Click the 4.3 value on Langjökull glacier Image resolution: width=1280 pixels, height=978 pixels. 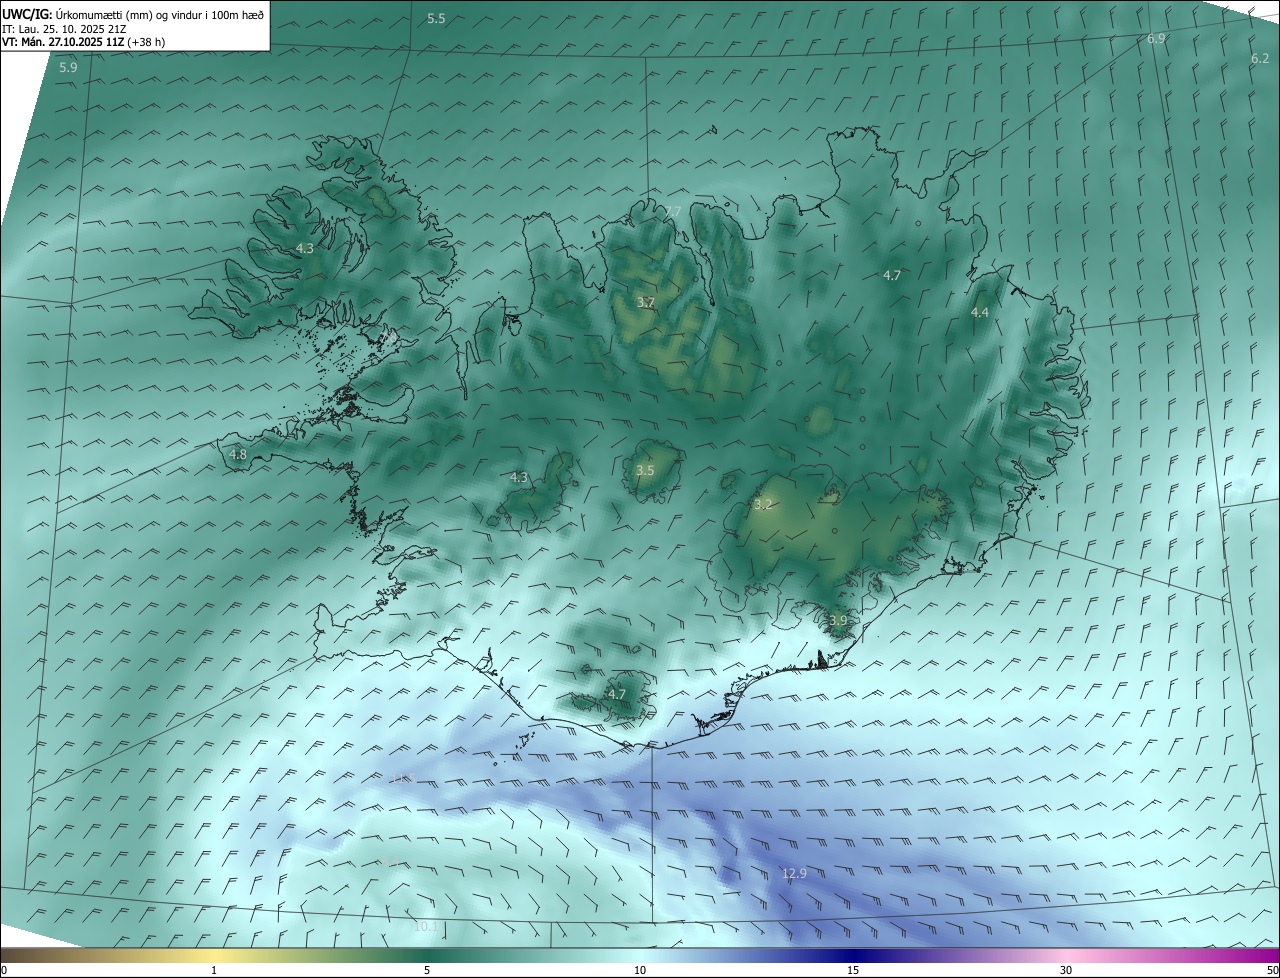tap(519, 478)
